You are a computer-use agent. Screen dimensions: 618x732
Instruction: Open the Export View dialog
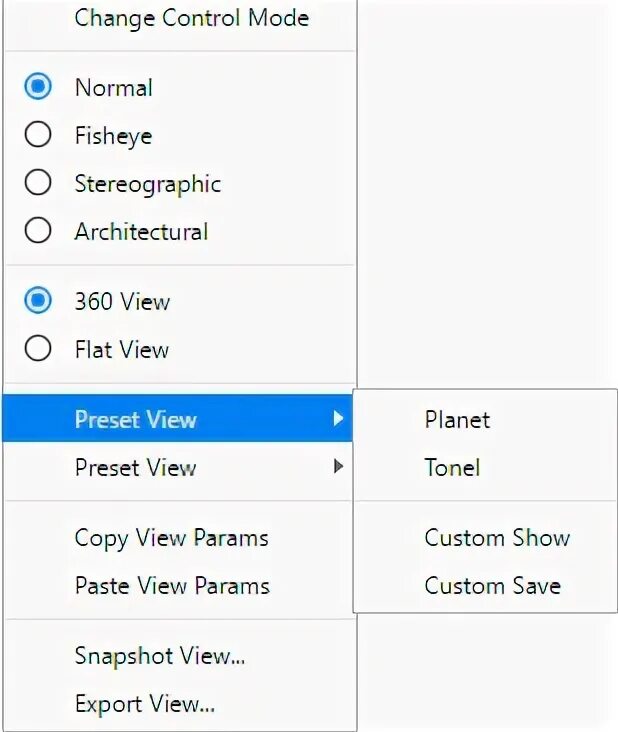pyautogui.click(x=145, y=704)
